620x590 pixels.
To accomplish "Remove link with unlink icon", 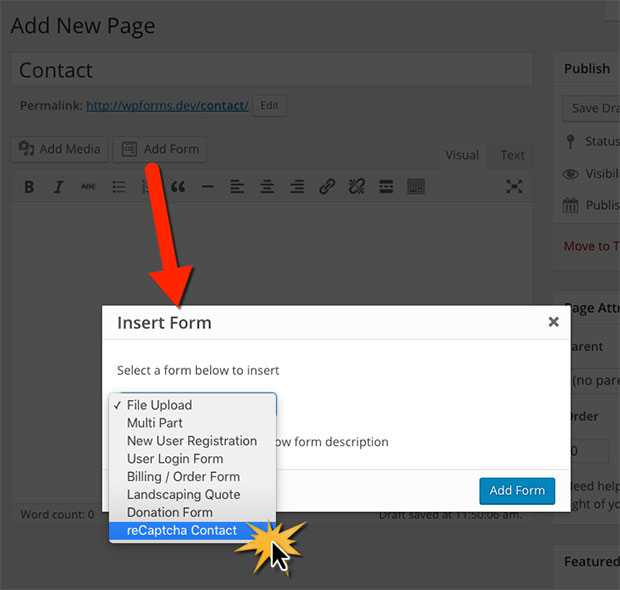I will tap(357, 187).
